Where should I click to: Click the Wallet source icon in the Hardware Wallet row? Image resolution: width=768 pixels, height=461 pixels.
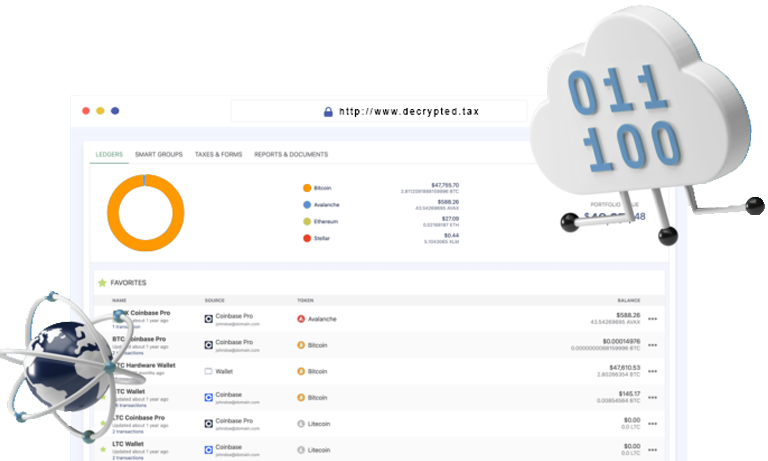[x=209, y=371]
